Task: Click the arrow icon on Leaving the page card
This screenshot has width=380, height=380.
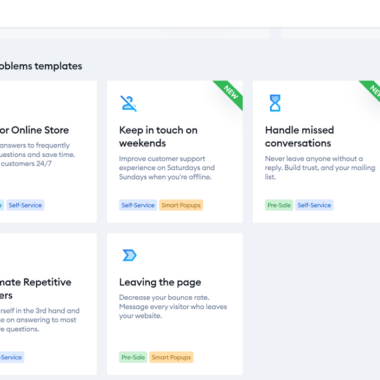Action: [129, 255]
